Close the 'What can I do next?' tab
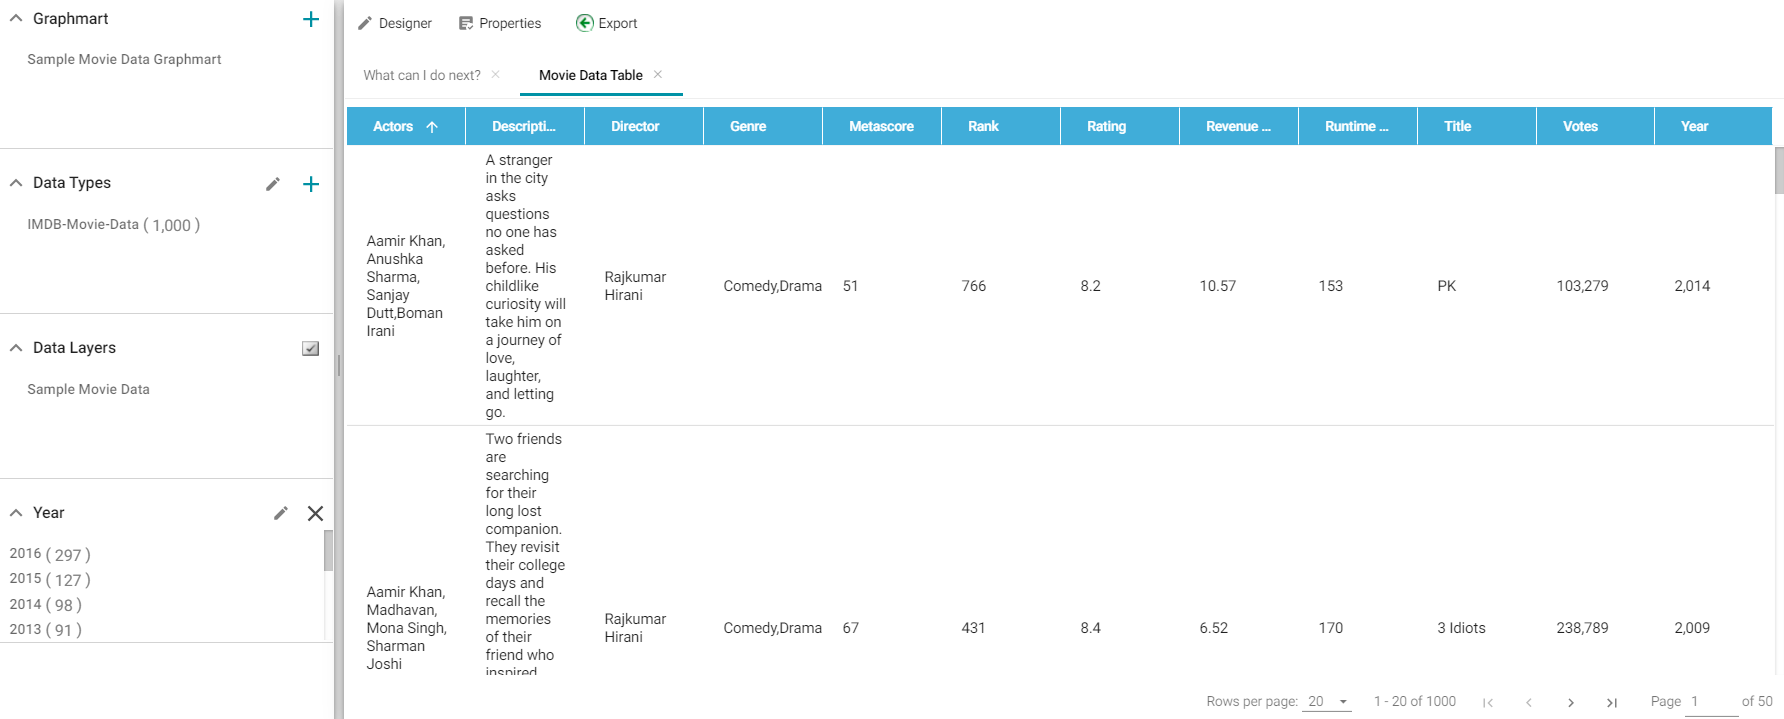This screenshot has width=1784, height=719. click(495, 75)
